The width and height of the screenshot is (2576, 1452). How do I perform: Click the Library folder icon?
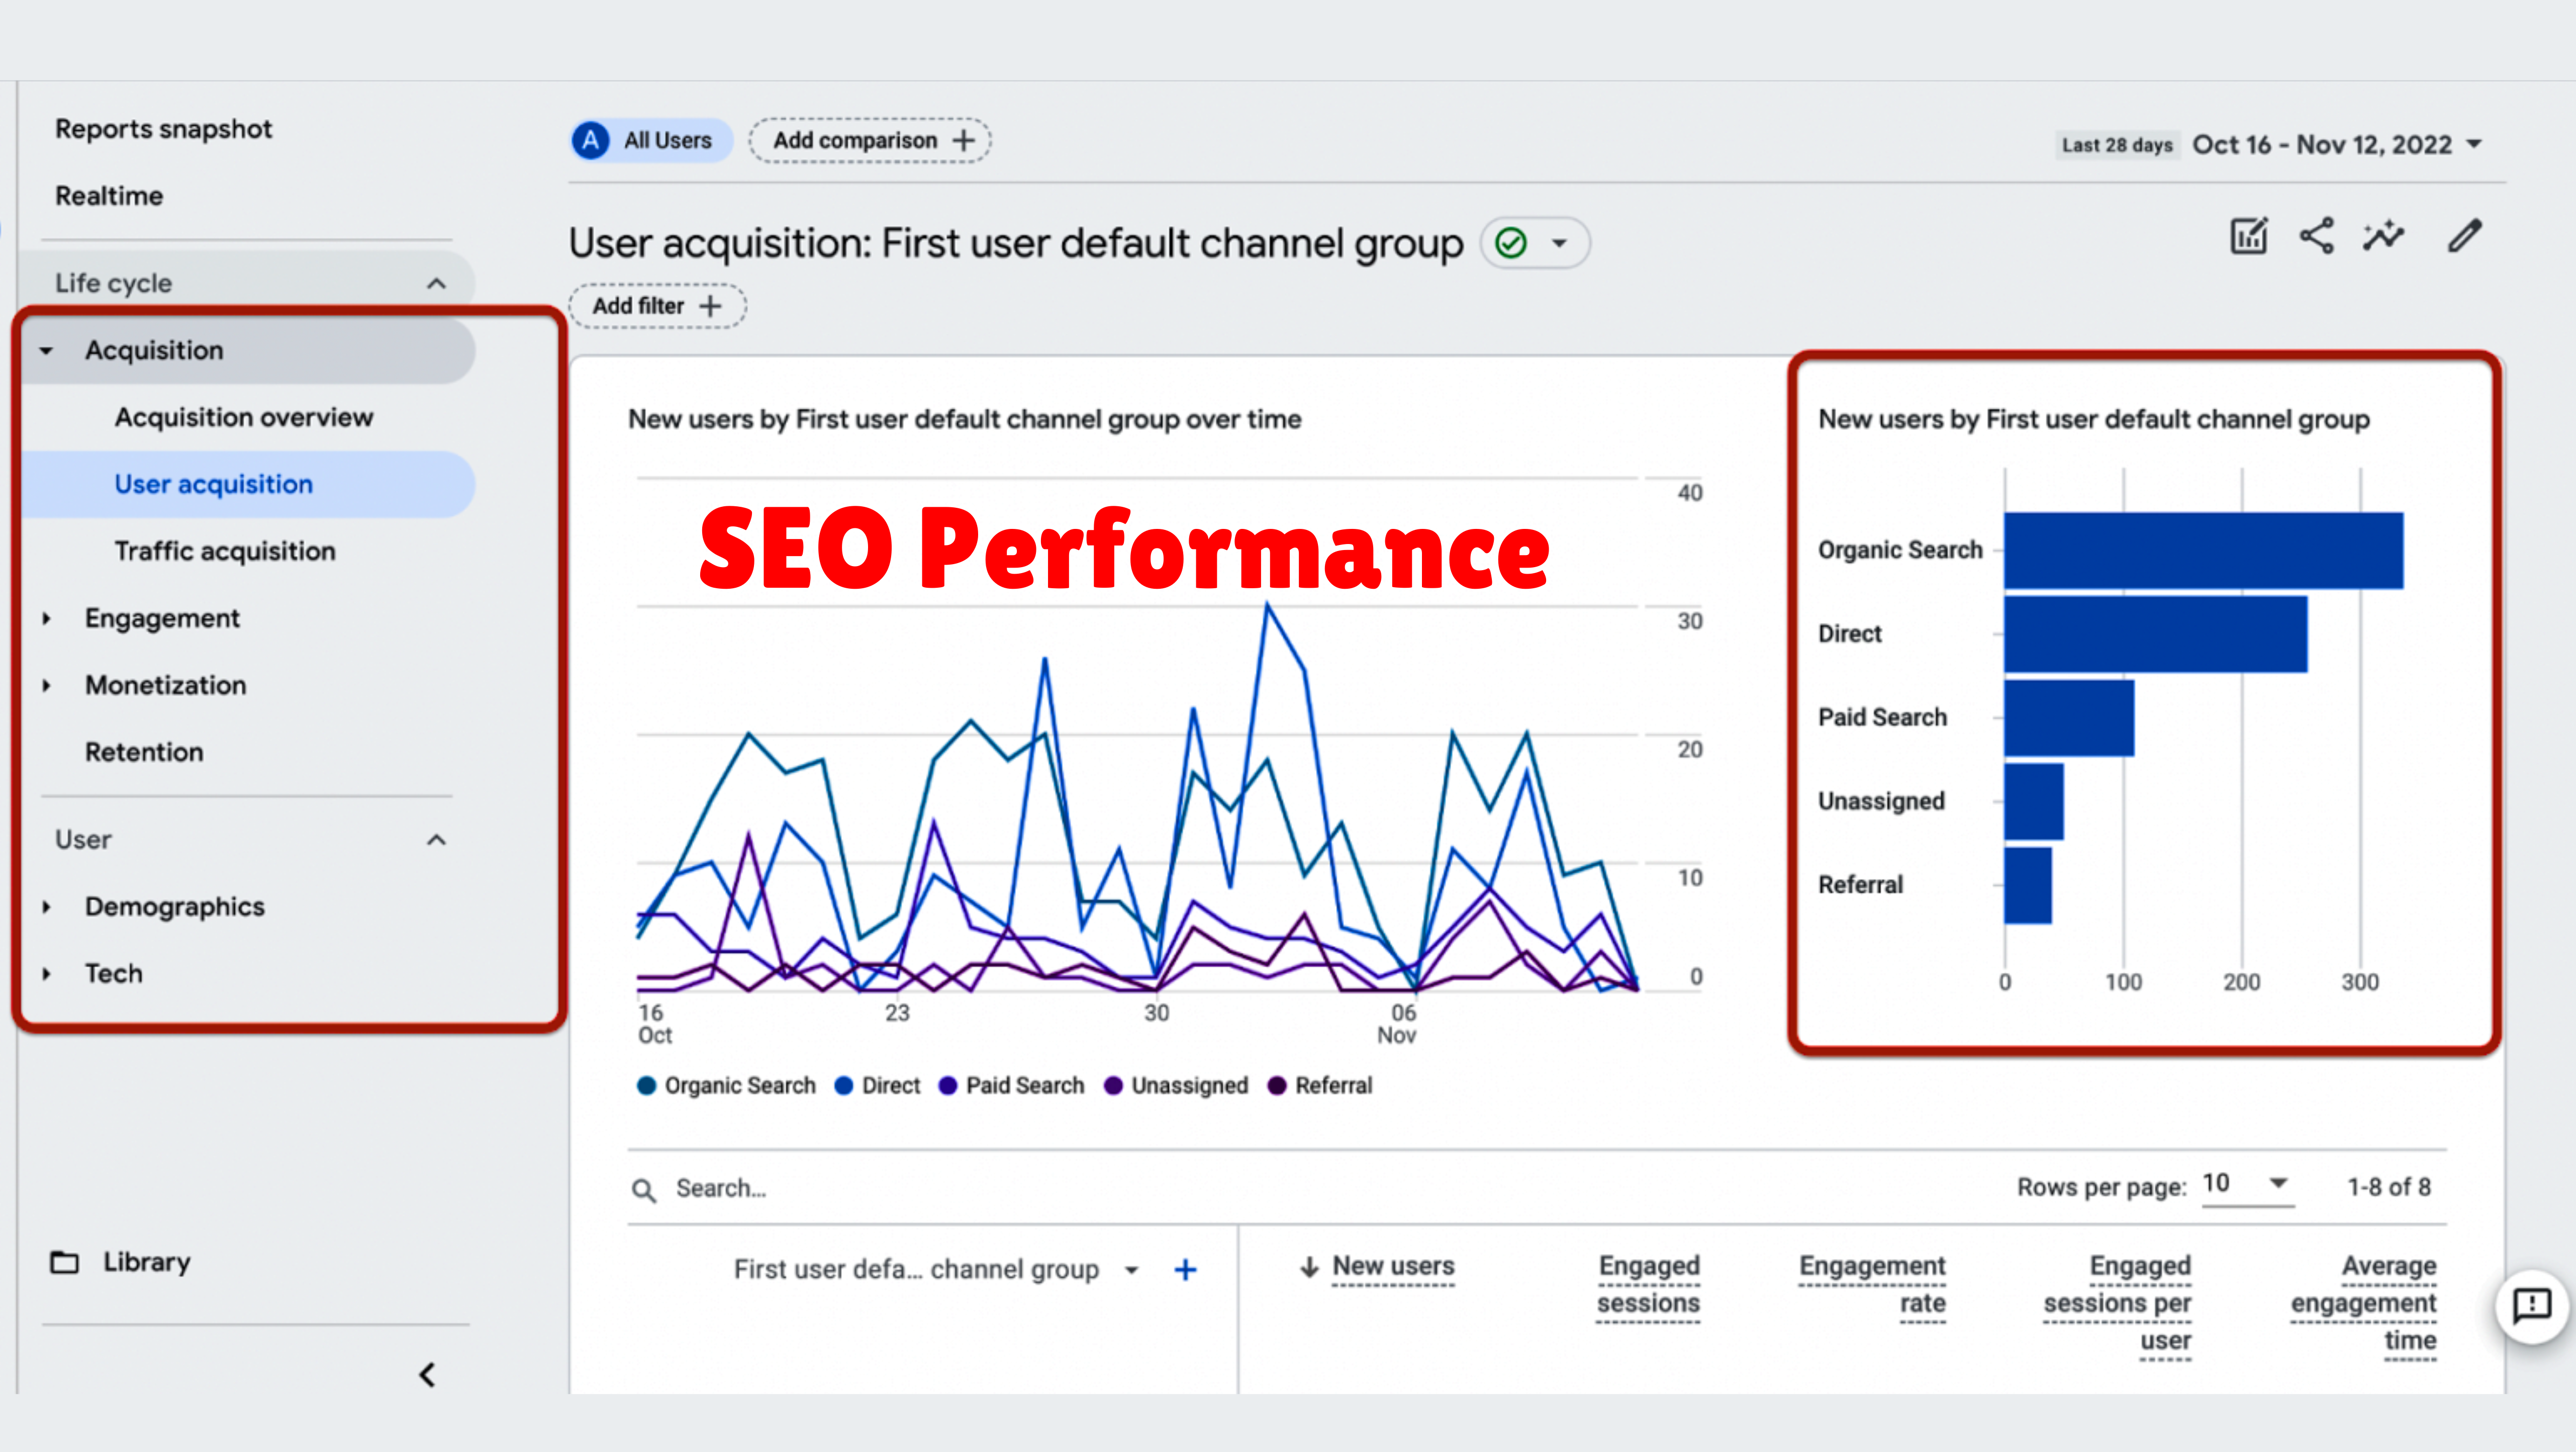65,1262
